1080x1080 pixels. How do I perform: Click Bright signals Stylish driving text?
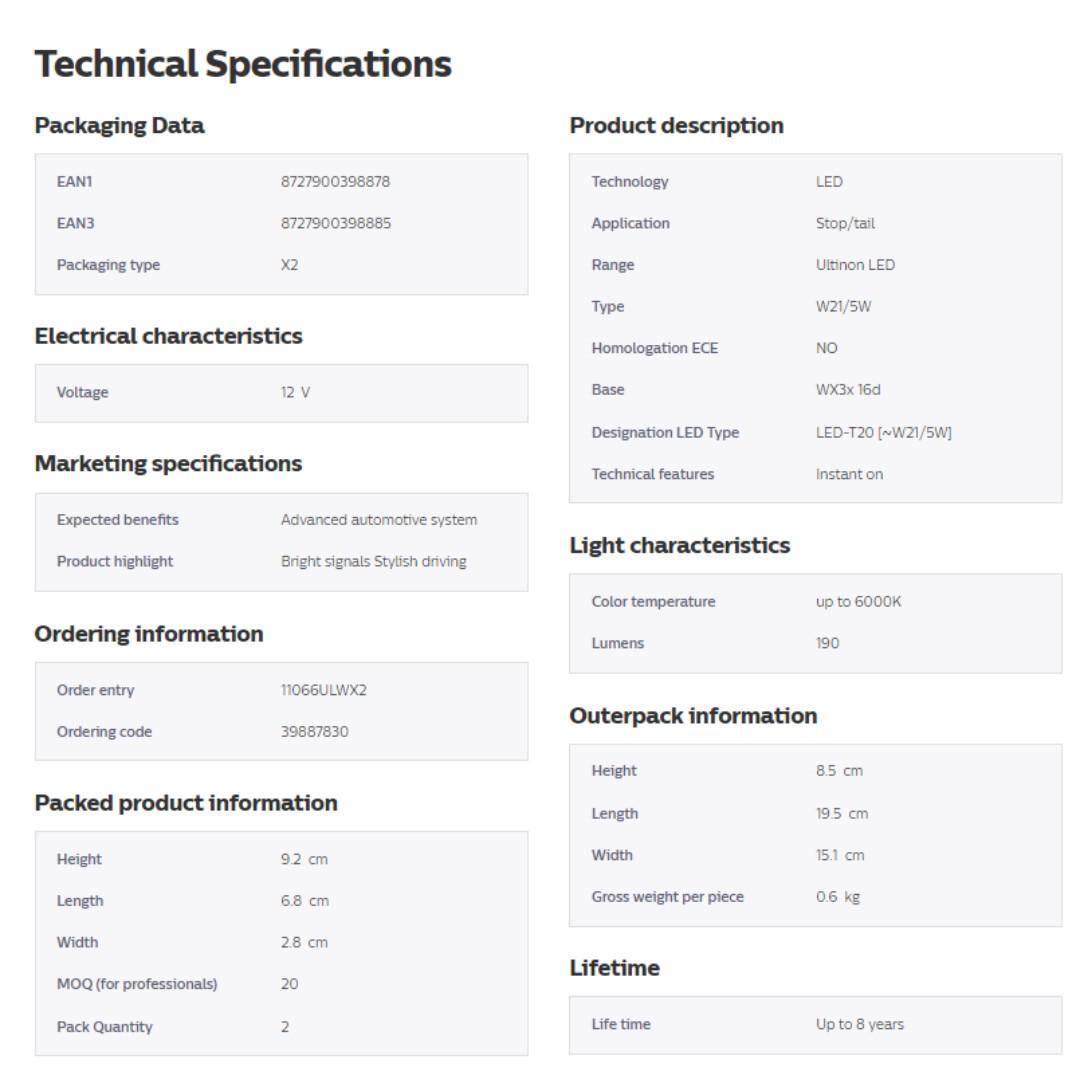coord(373,561)
